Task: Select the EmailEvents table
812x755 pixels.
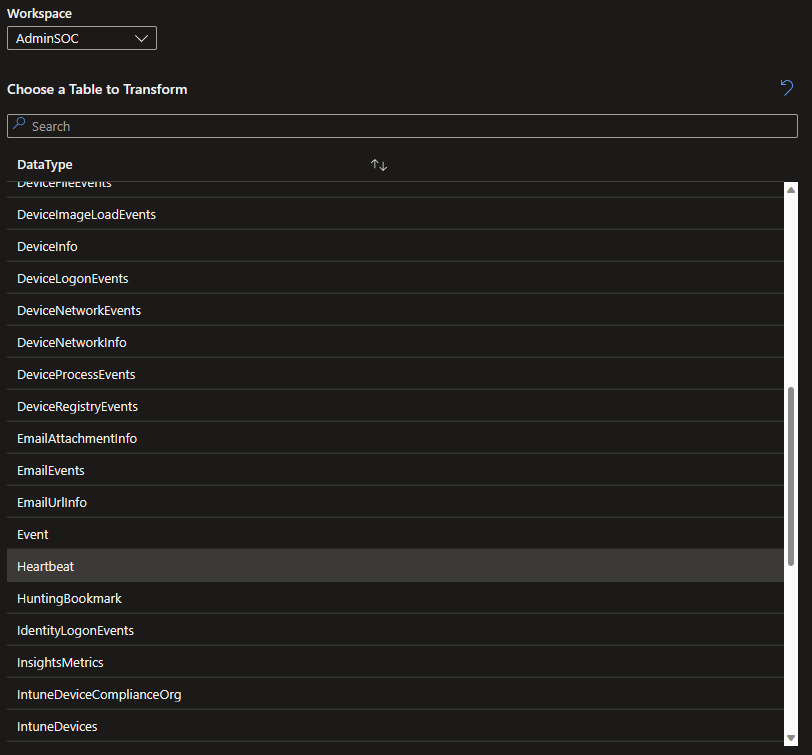Action: click(395, 471)
